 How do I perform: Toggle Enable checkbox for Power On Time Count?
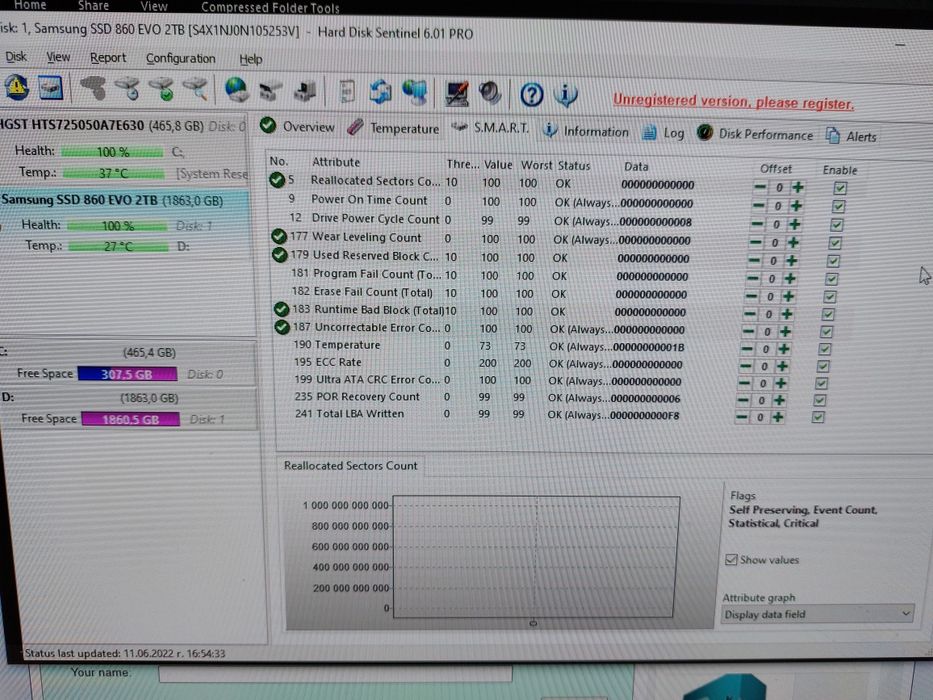[x=838, y=207]
